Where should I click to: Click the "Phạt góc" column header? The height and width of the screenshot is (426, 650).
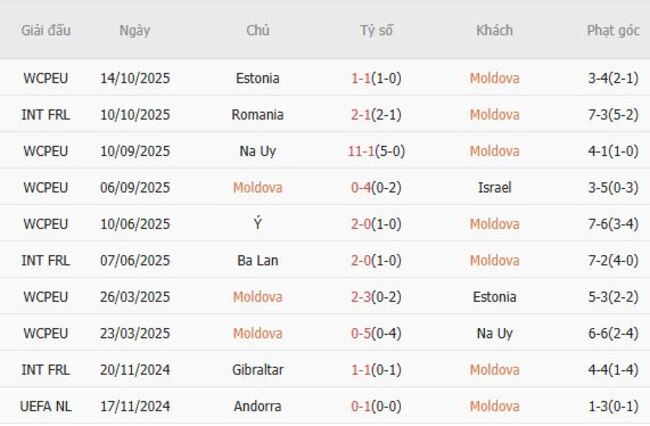(x=613, y=30)
